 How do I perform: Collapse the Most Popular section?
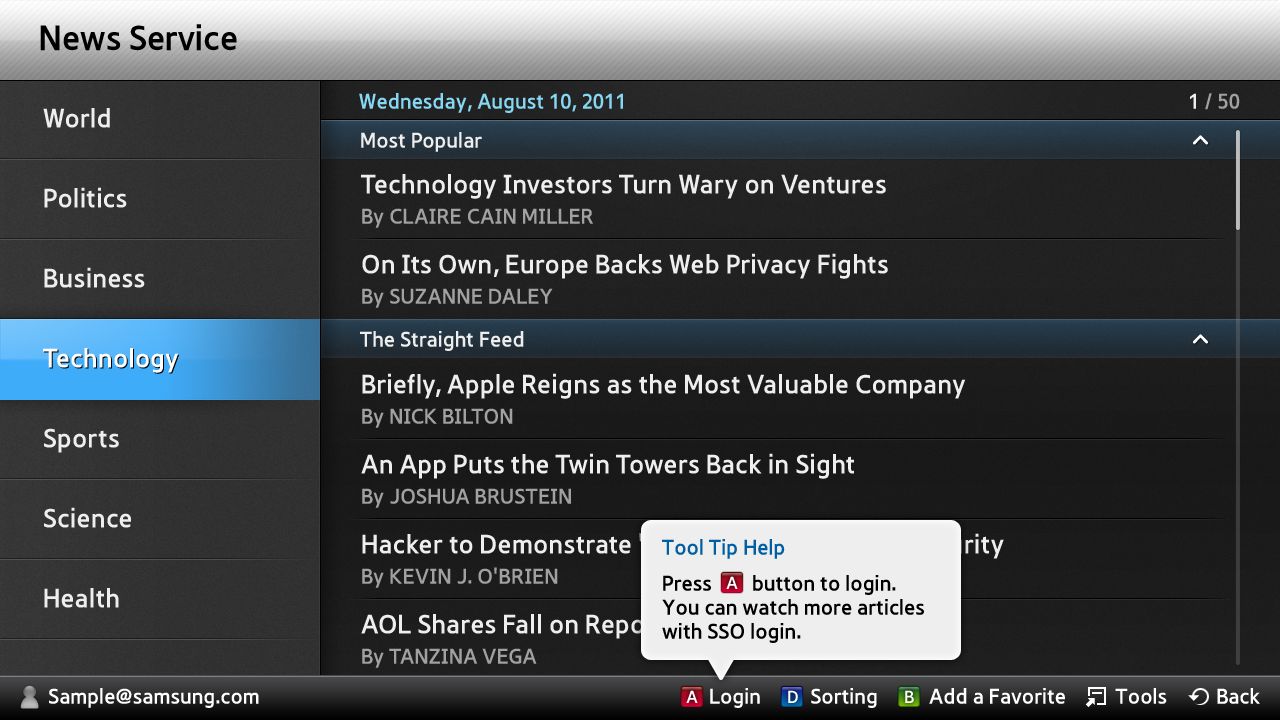click(x=1200, y=141)
